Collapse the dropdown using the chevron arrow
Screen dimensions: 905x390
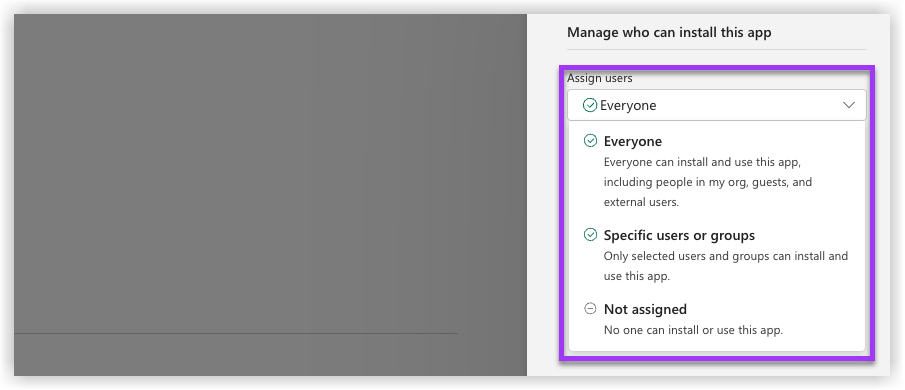(848, 105)
